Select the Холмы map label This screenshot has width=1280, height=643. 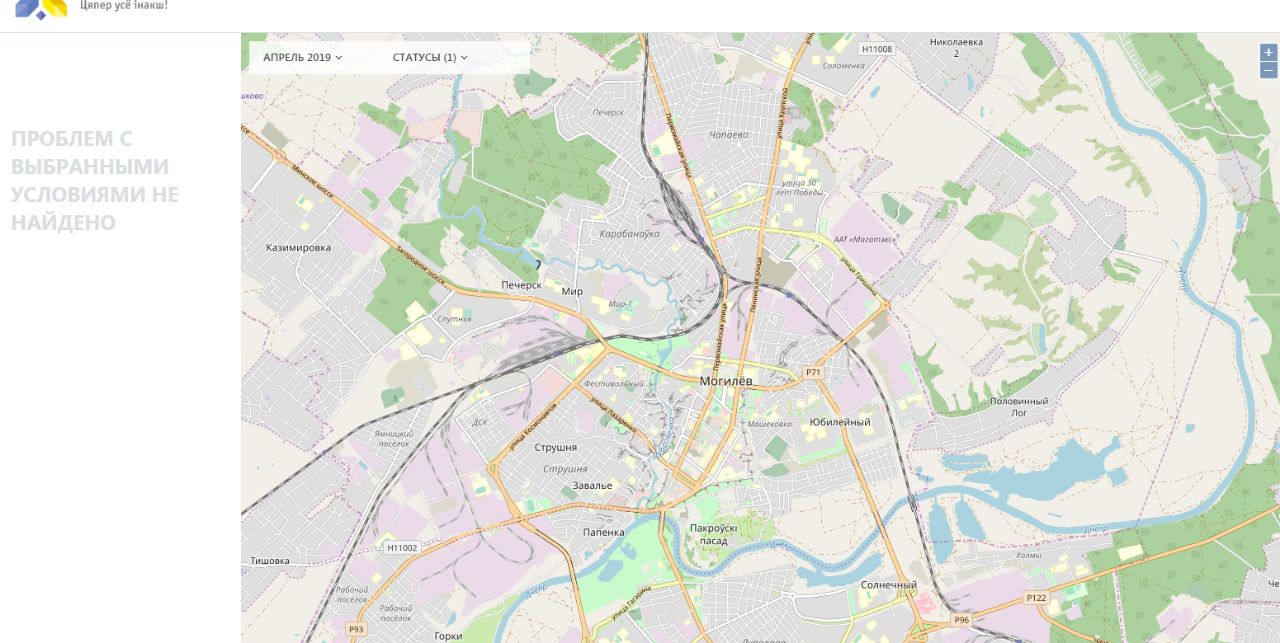tap(1027, 555)
